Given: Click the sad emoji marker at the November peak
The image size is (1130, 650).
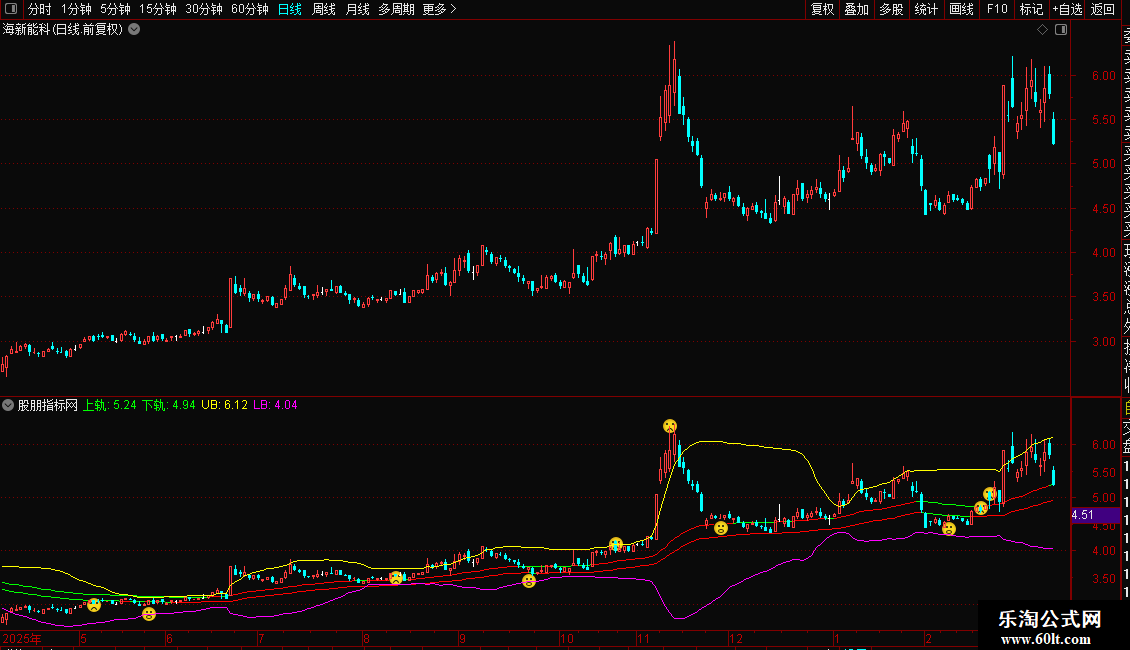Looking at the screenshot, I should coord(670,426).
